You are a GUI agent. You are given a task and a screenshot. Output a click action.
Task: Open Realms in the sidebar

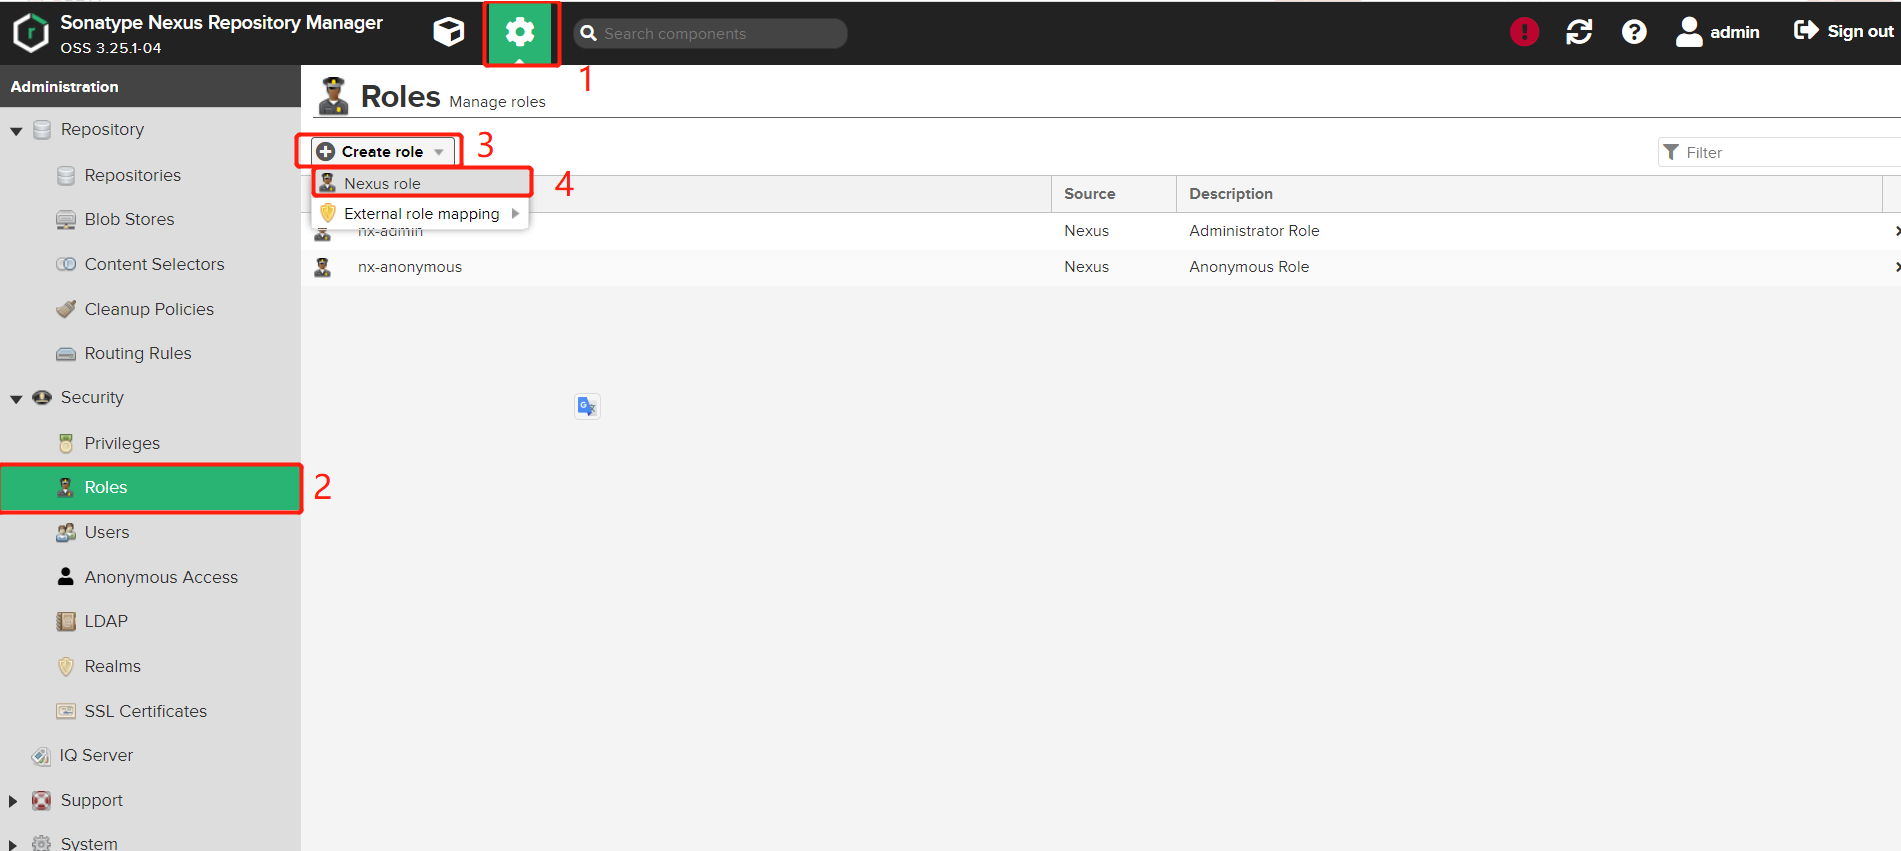[x=112, y=666]
